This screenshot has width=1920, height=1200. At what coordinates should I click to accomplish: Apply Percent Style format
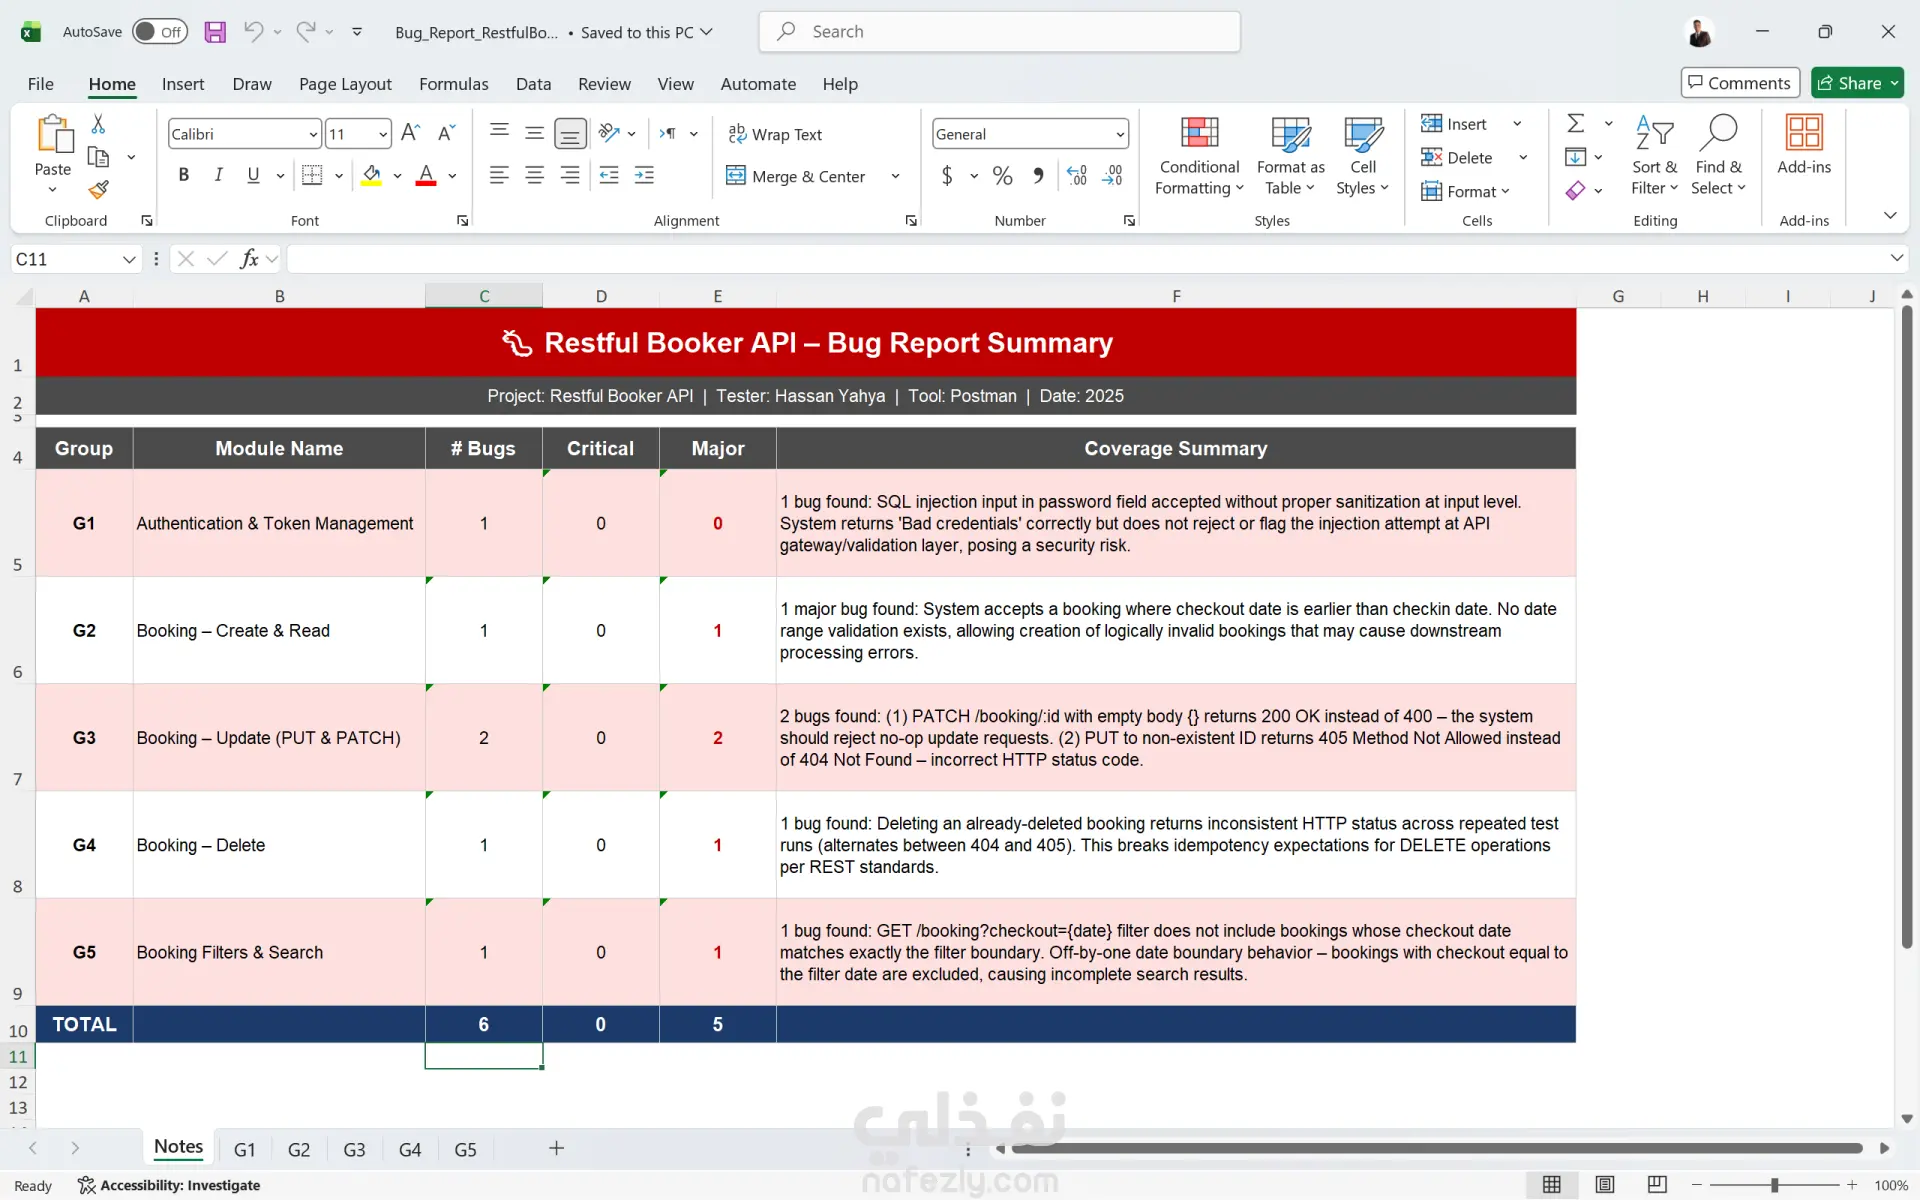click(1002, 176)
